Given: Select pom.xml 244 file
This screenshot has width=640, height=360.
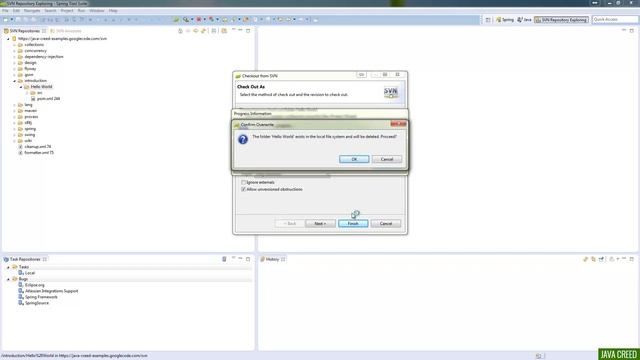Looking at the screenshot, I should coord(48,99).
